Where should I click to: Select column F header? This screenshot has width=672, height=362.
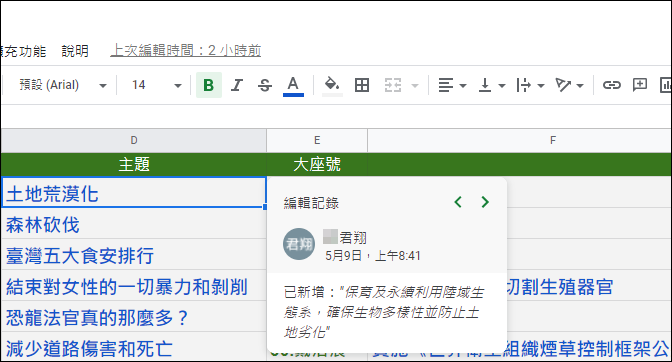point(520,141)
